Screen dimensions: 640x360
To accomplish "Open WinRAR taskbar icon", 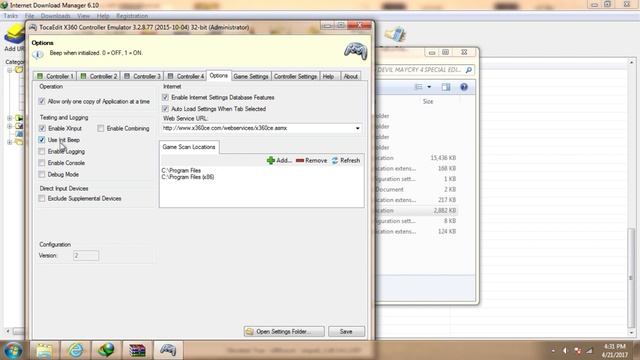I will [137, 350].
